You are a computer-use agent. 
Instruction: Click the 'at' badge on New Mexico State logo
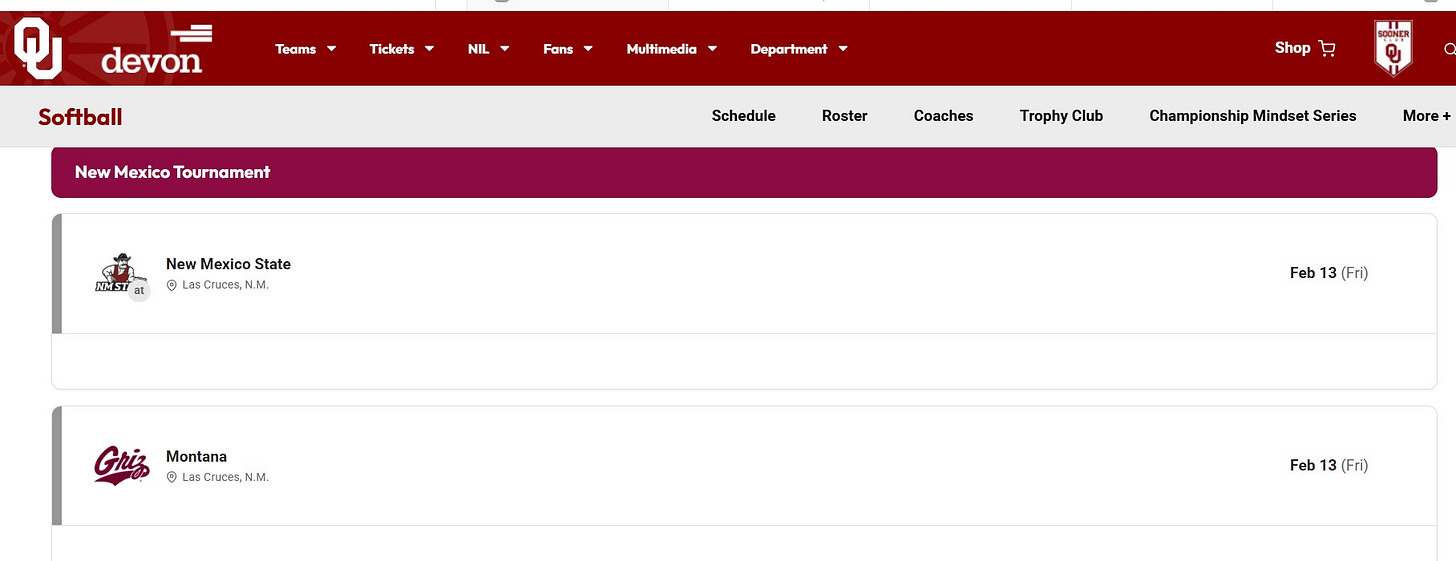click(139, 290)
